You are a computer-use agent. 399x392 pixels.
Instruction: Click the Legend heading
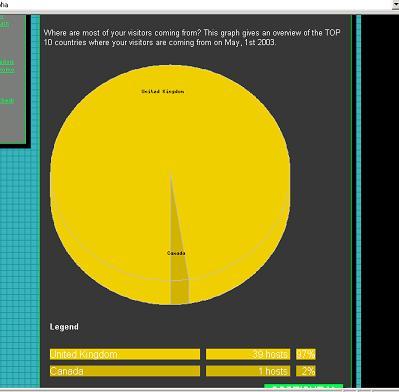pyautogui.click(x=64, y=327)
